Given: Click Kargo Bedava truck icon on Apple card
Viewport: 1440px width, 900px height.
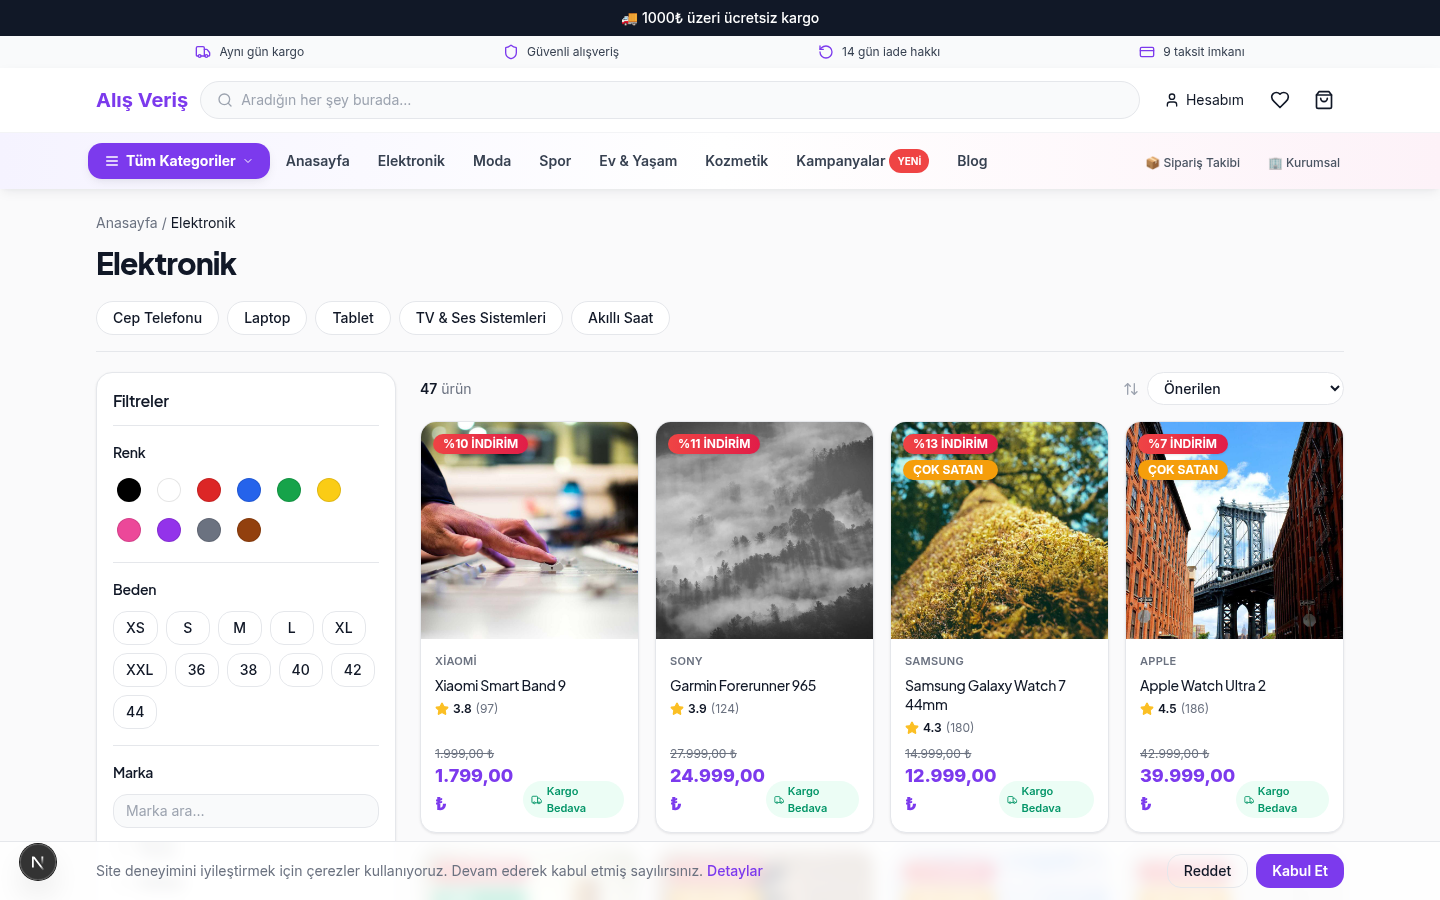Looking at the screenshot, I should tap(1249, 800).
